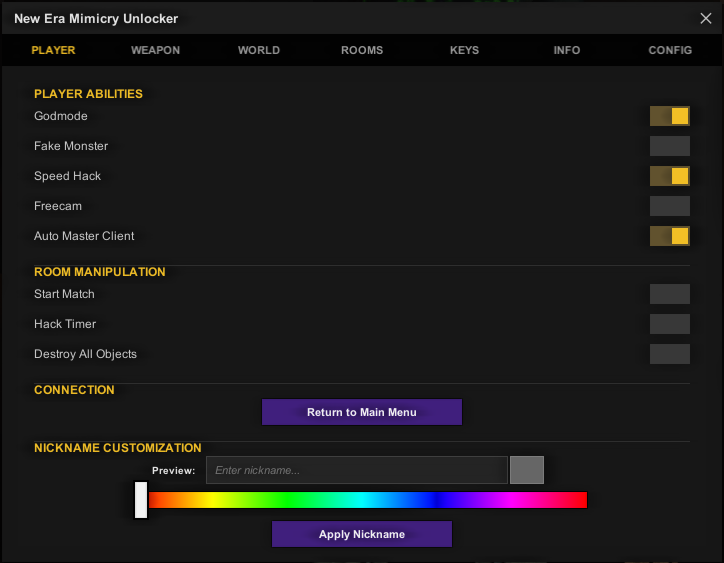Click the Godmode label text

coord(61,116)
